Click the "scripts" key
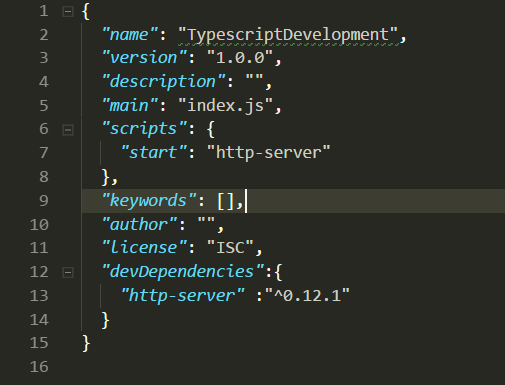505x385 pixels. tap(144, 129)
